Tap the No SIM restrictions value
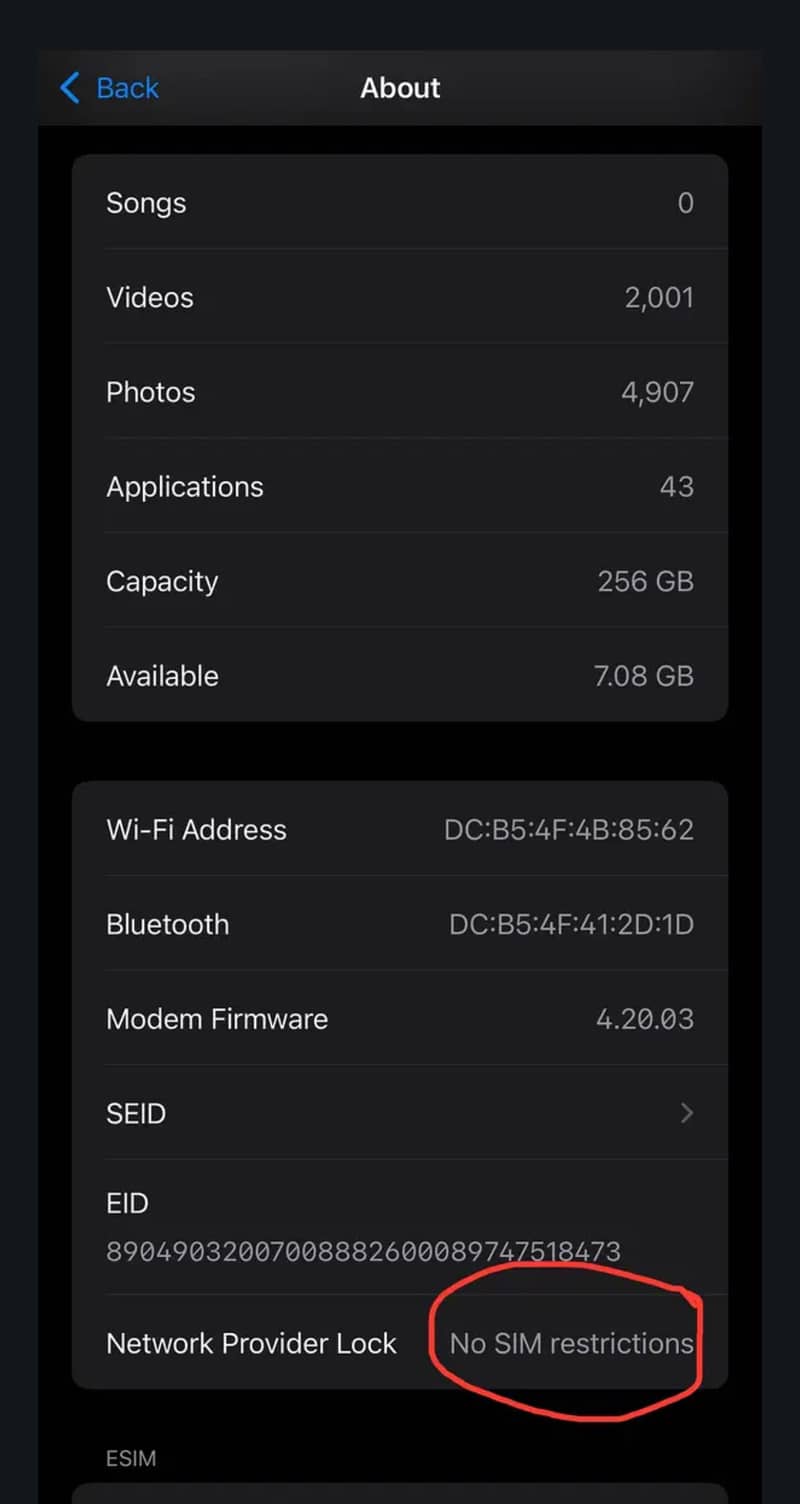The image size is (800, 1504). [571, 1343]
